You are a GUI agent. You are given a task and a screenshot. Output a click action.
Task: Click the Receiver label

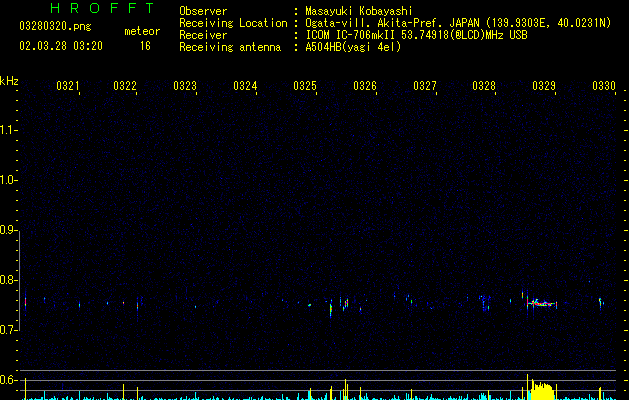point(203,35)
